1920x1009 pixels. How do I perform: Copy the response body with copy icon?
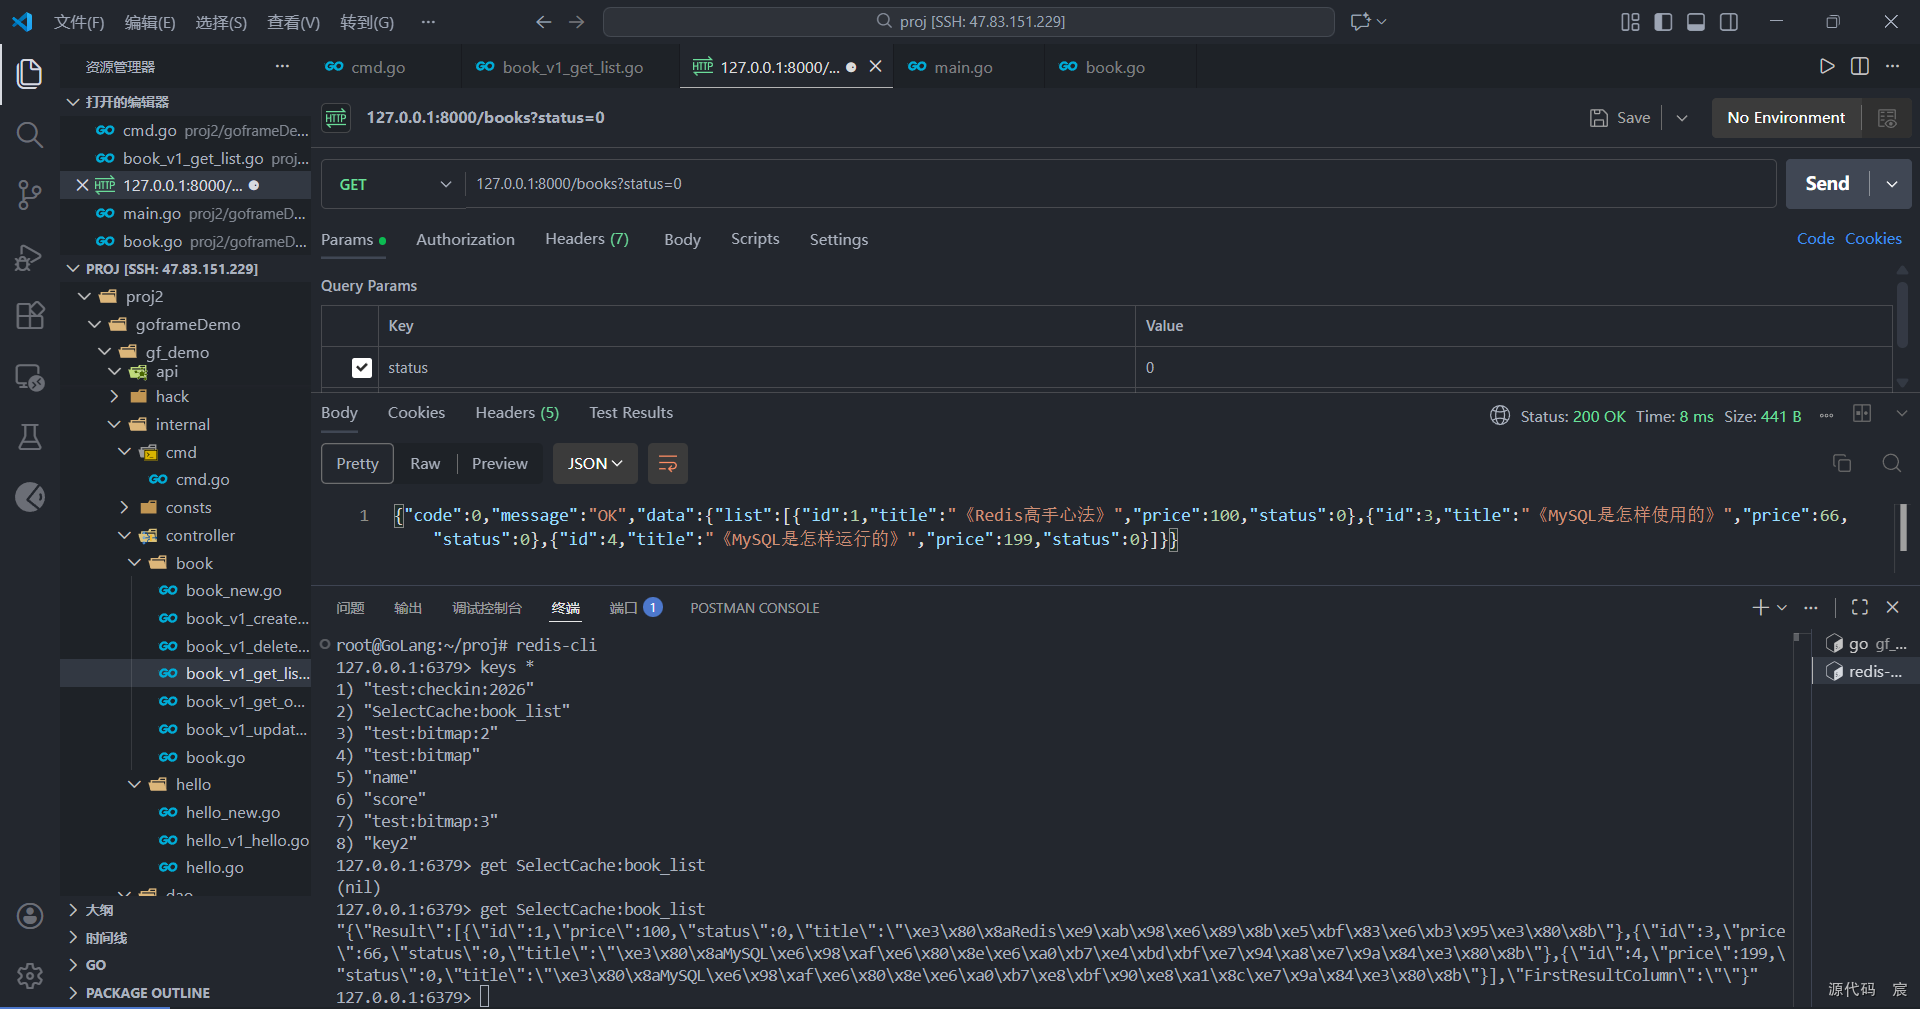pos(1842,463)
